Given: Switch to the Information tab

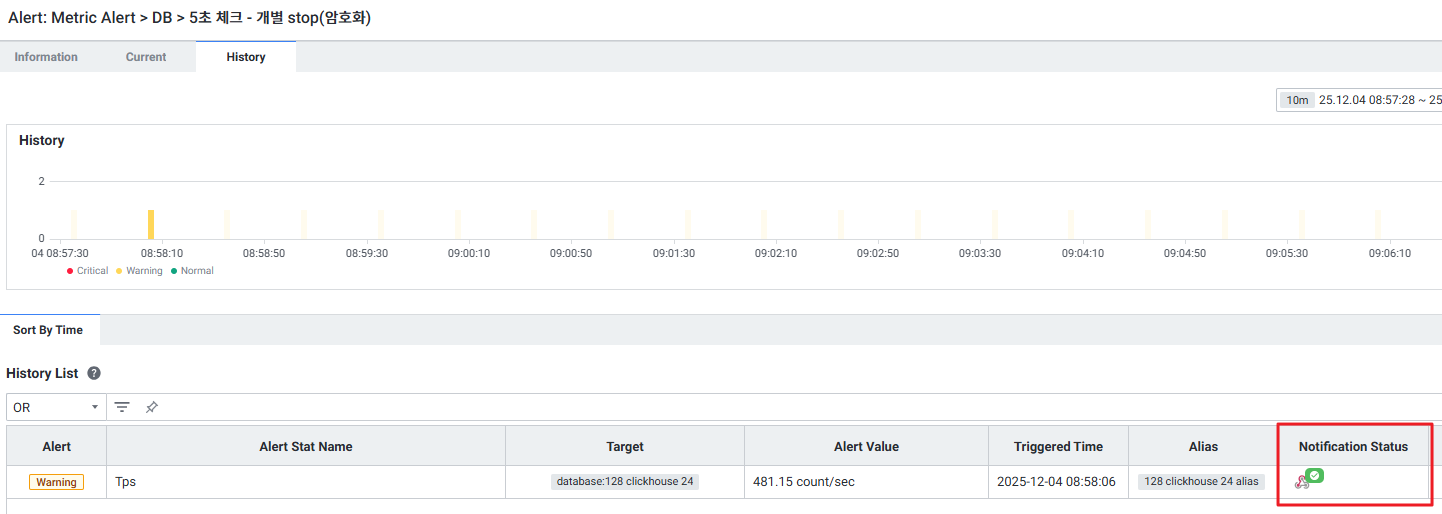Looking at the screenshot, I should [x=46, y=57].
